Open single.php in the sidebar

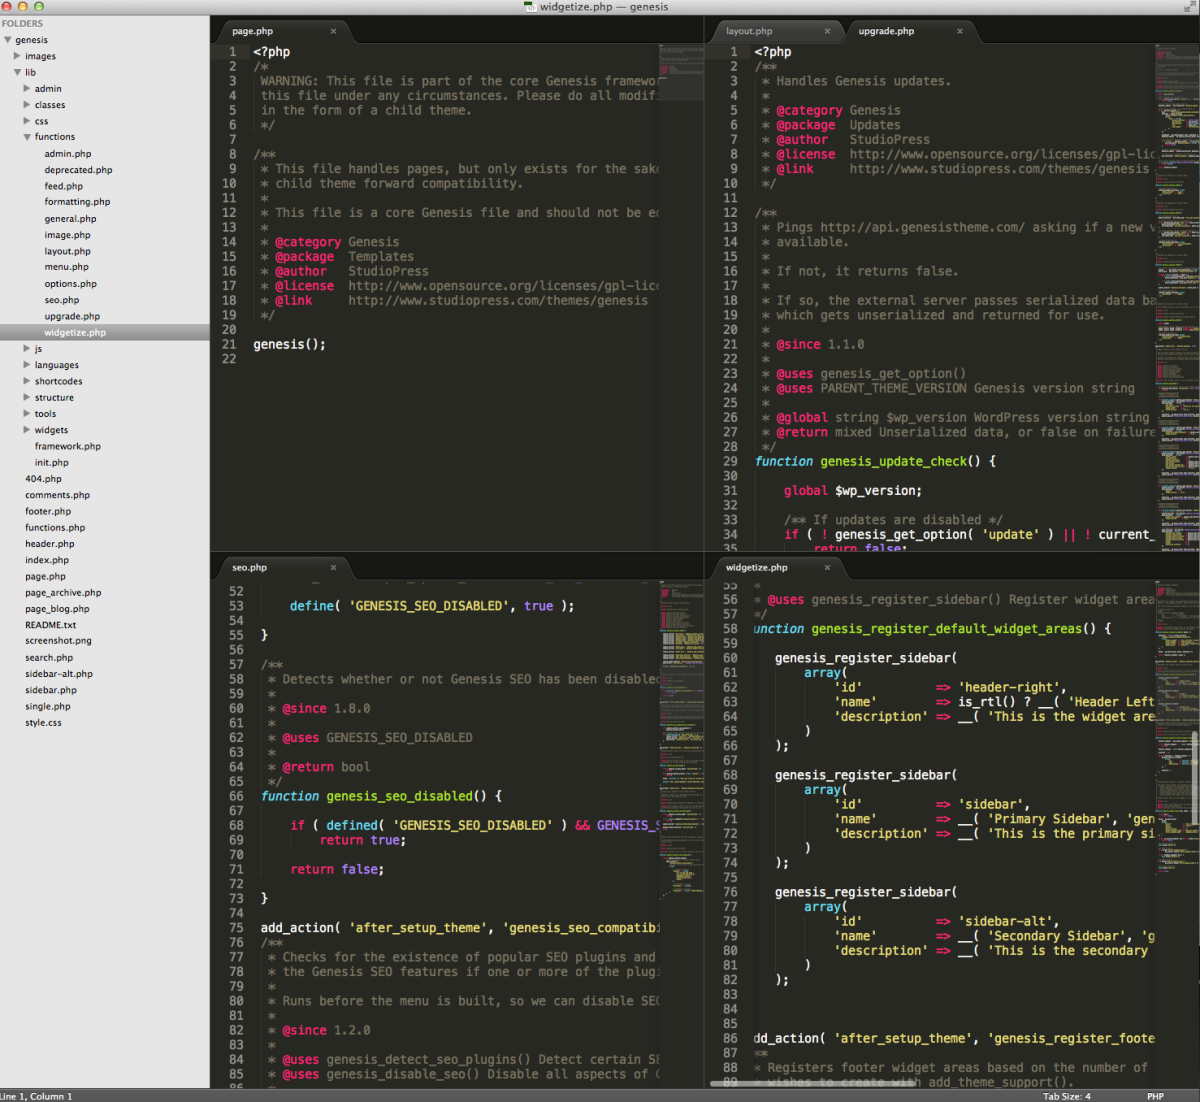48,706
